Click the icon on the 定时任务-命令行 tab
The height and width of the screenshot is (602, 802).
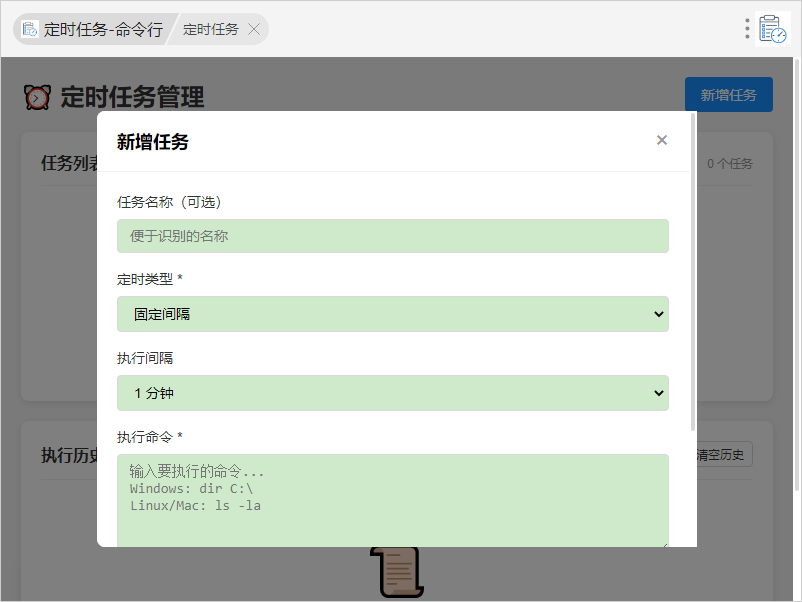[30, 29]
